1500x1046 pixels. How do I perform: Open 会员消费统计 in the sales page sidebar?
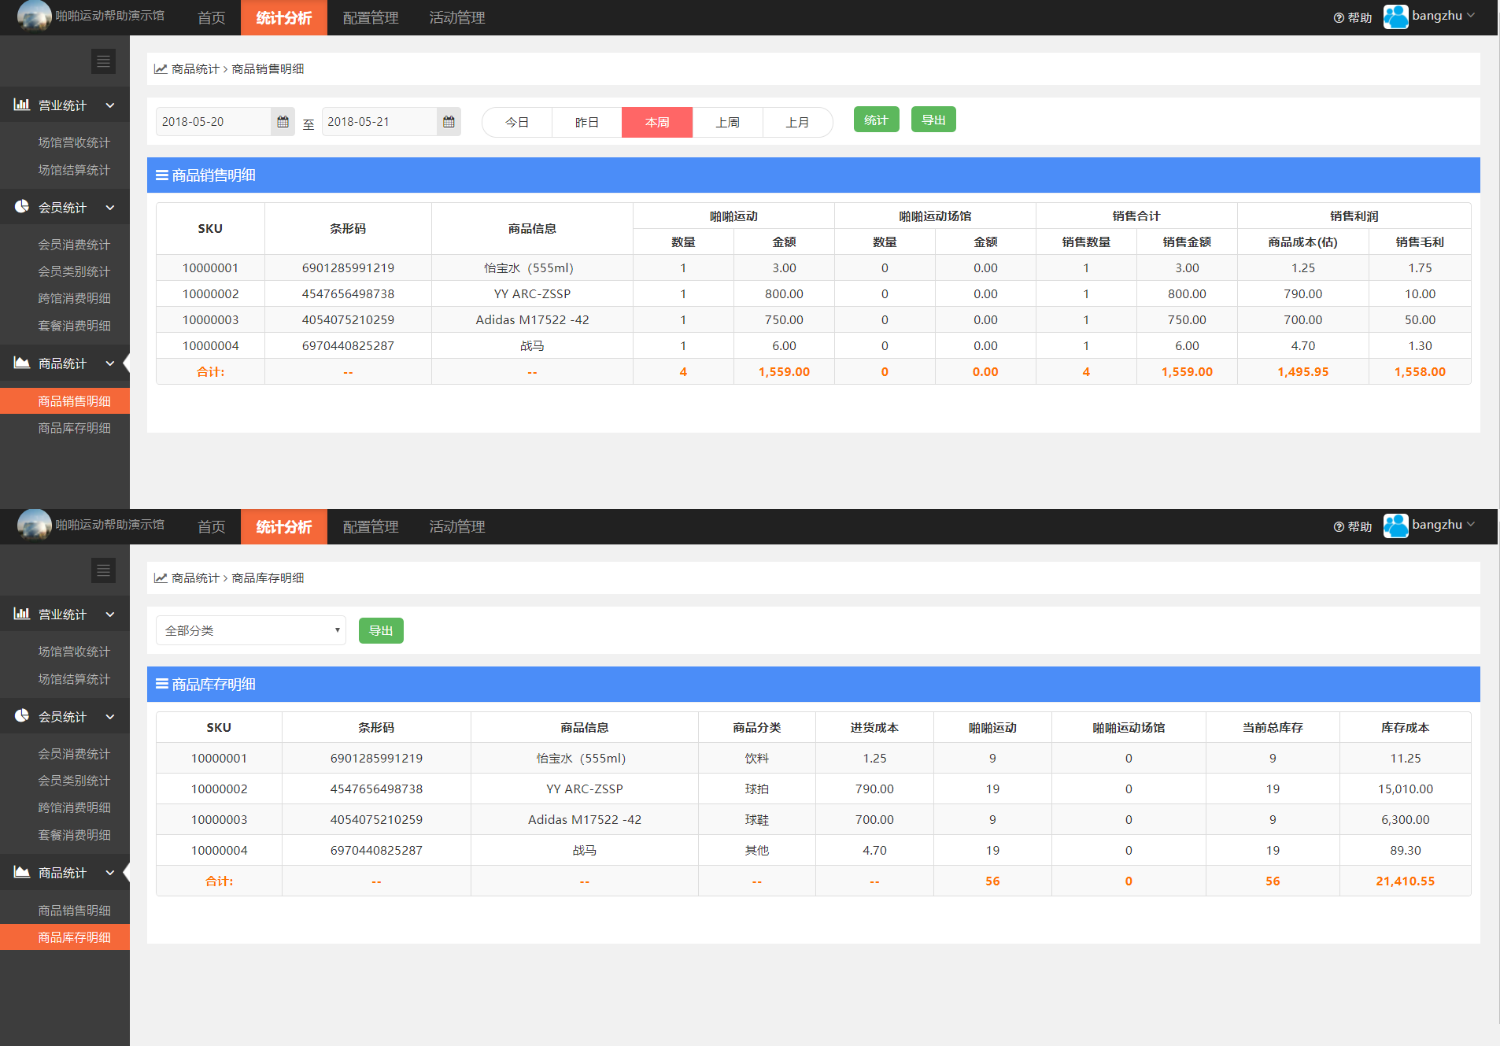coord(74,245)
